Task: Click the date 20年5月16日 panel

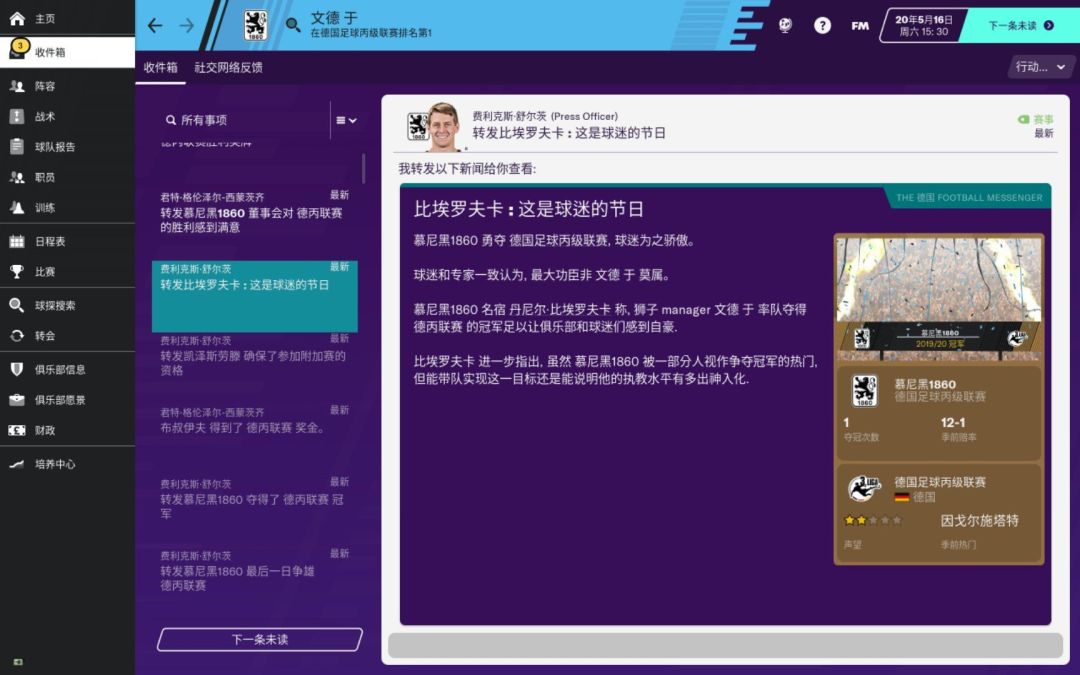Action: pyautogui.click(x=924, y=25)
